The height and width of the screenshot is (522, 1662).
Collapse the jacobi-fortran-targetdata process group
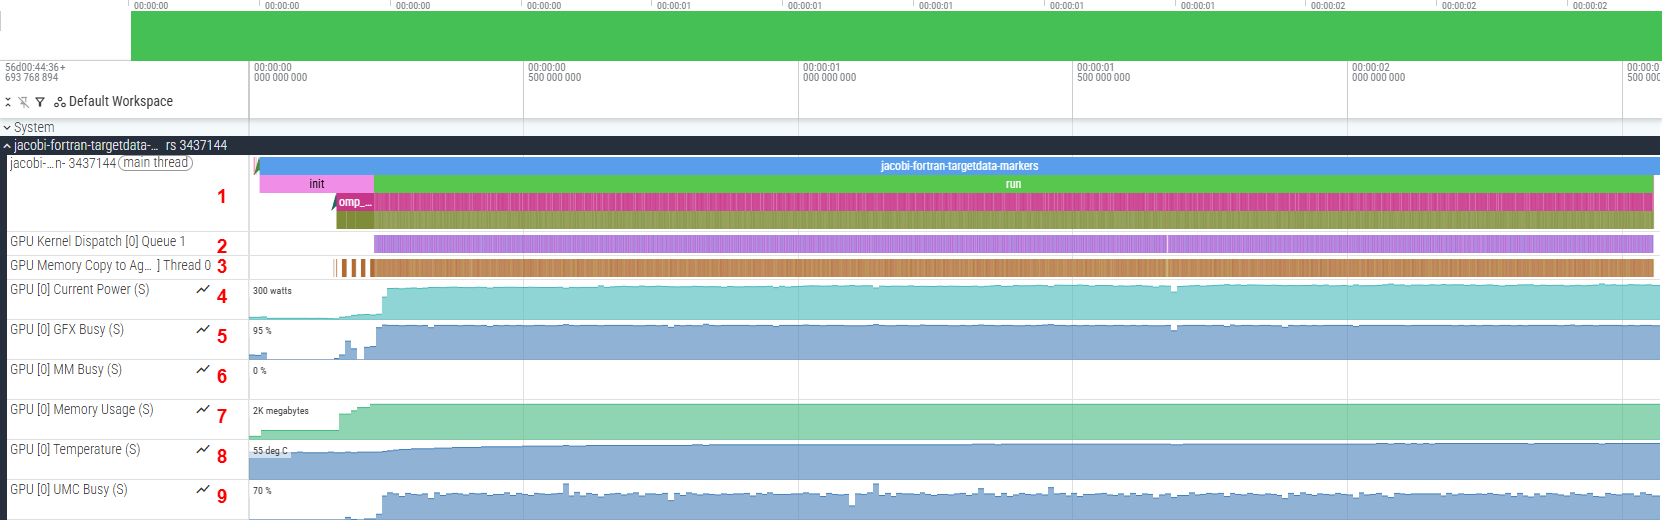point(7,146)
